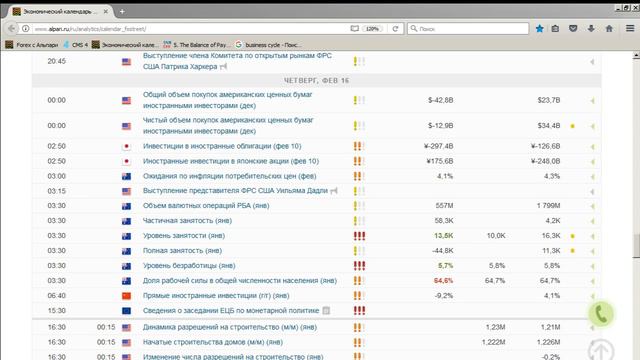The image size is (640, 360).
Task: Click the page vertical scrollbar thumb
Action: coord(636,246)
